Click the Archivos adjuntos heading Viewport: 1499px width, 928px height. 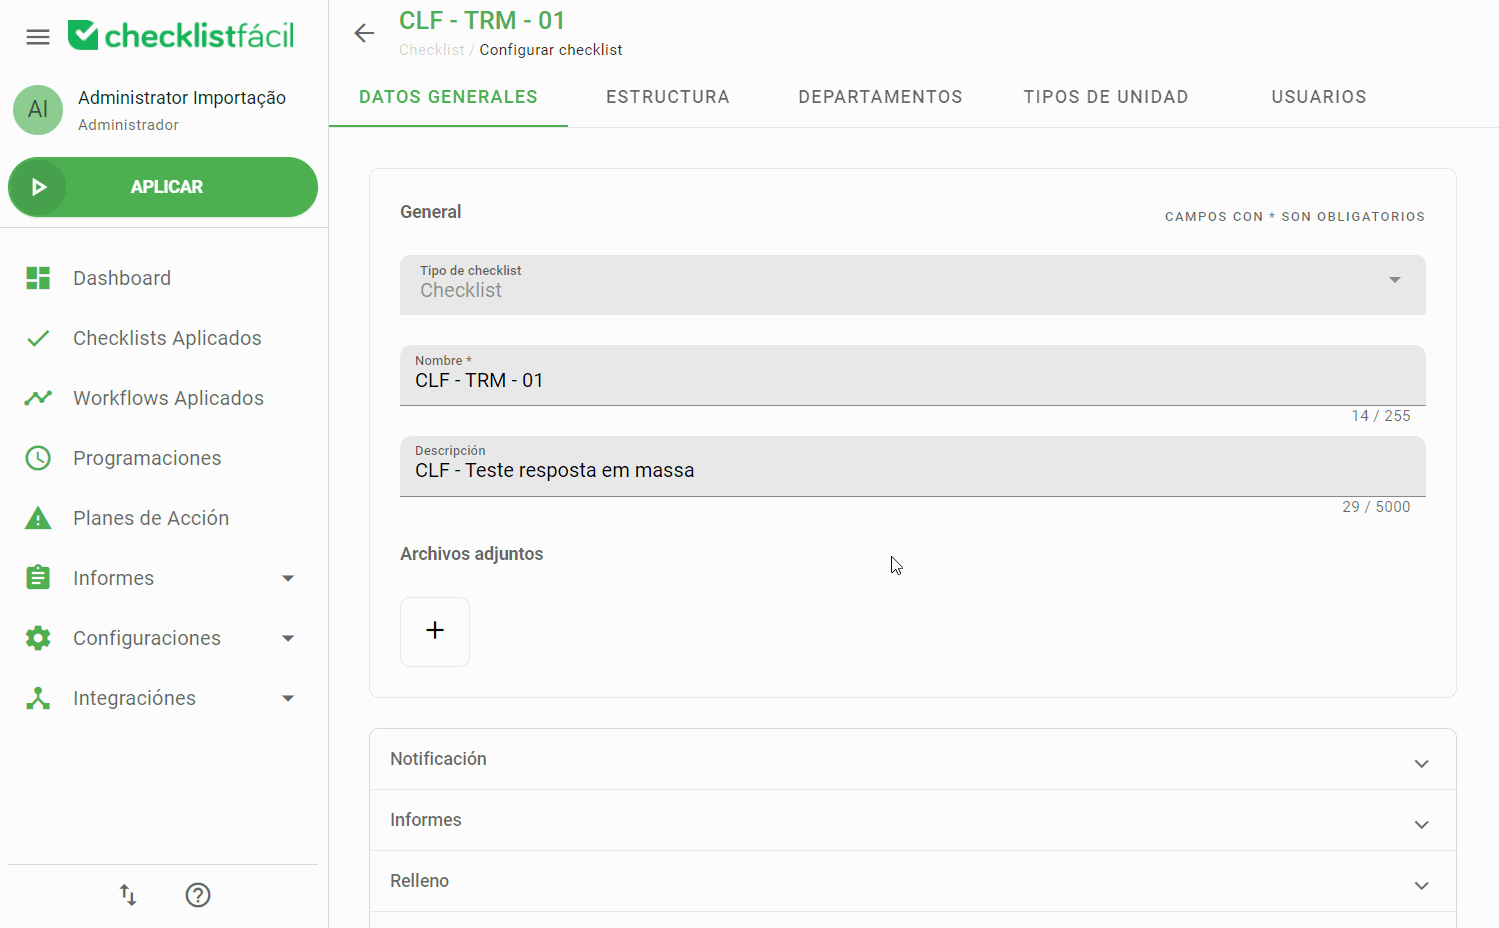472,554
